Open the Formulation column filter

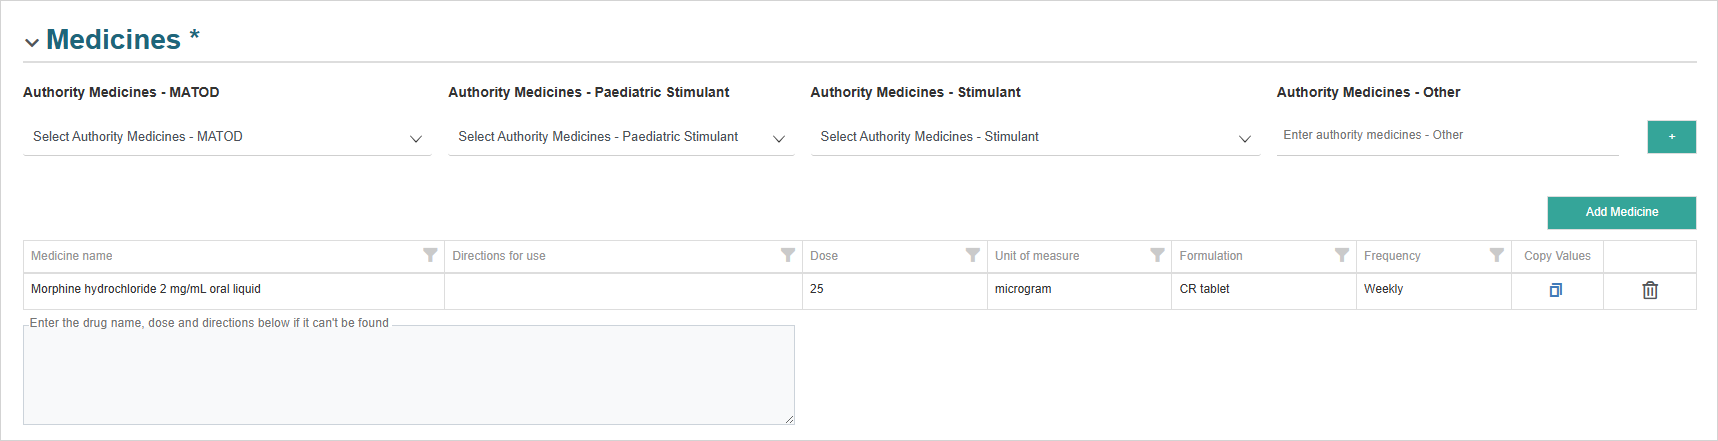(1342, 255)
